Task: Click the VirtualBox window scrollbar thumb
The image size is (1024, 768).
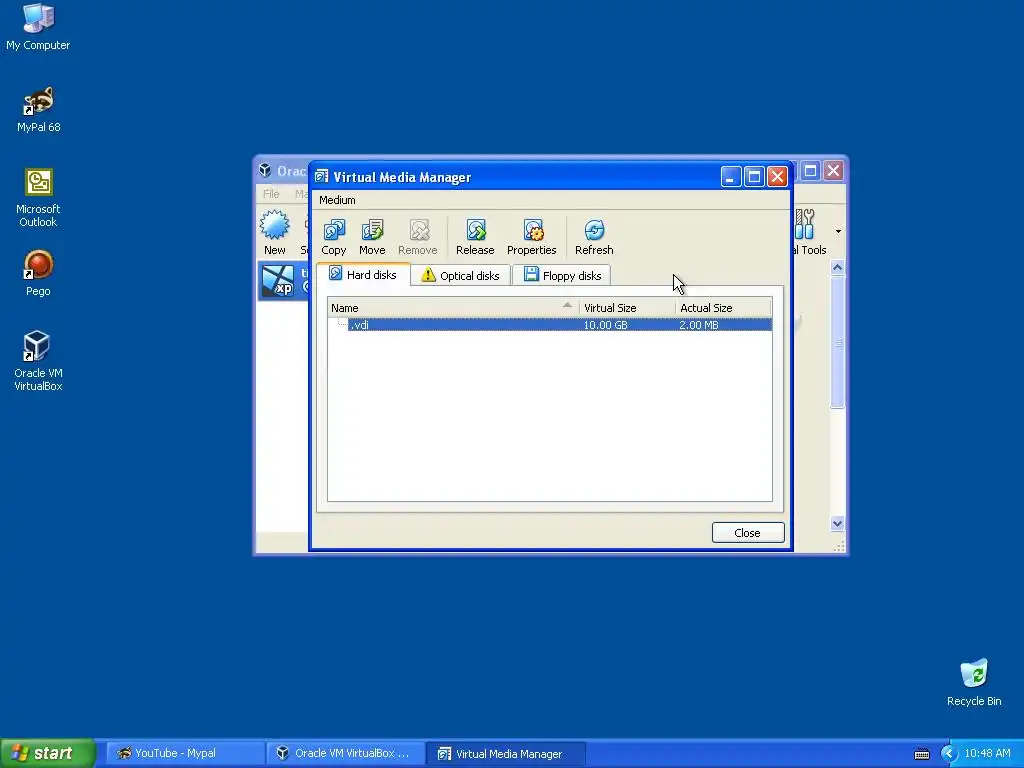Action: (x=837, y=343)
